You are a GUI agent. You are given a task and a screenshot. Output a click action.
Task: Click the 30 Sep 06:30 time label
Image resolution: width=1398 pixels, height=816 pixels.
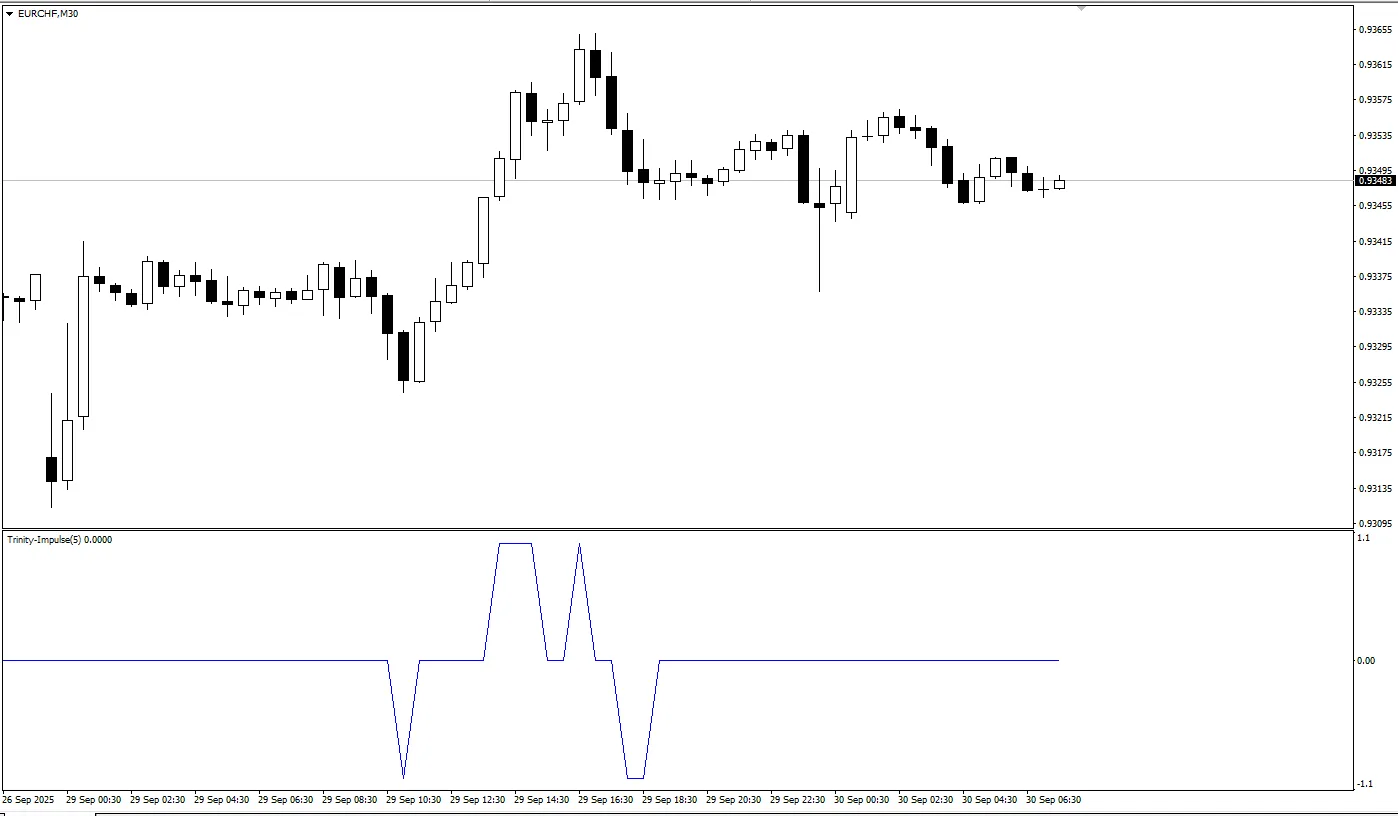1054,800
